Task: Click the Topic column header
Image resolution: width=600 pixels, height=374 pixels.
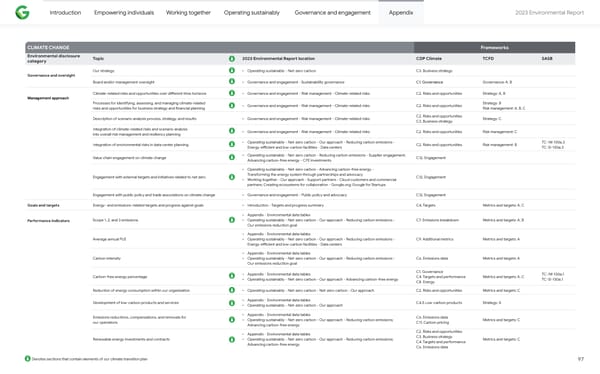Action: coord(98,59)
